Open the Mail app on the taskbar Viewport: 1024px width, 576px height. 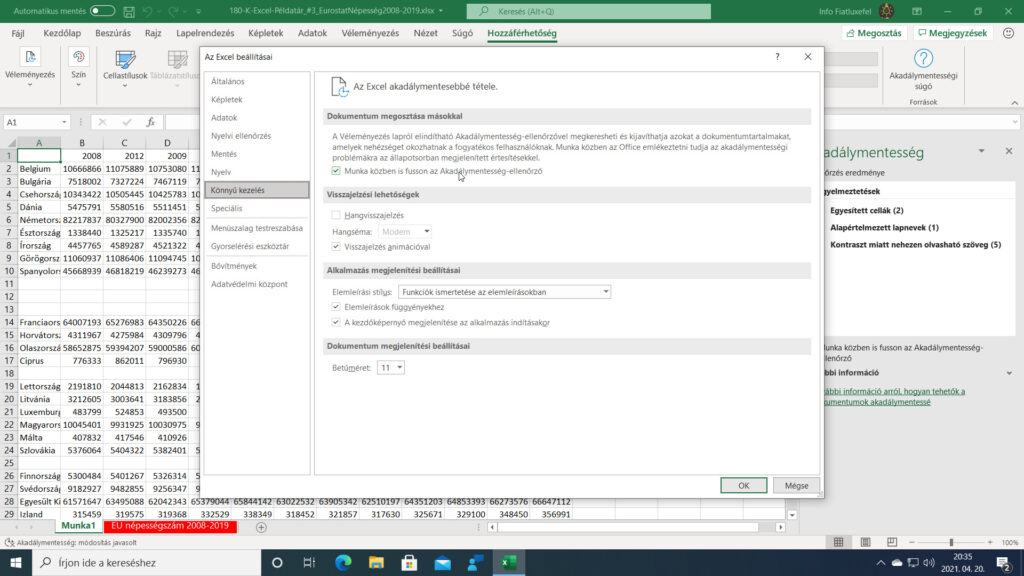[443, 562]
